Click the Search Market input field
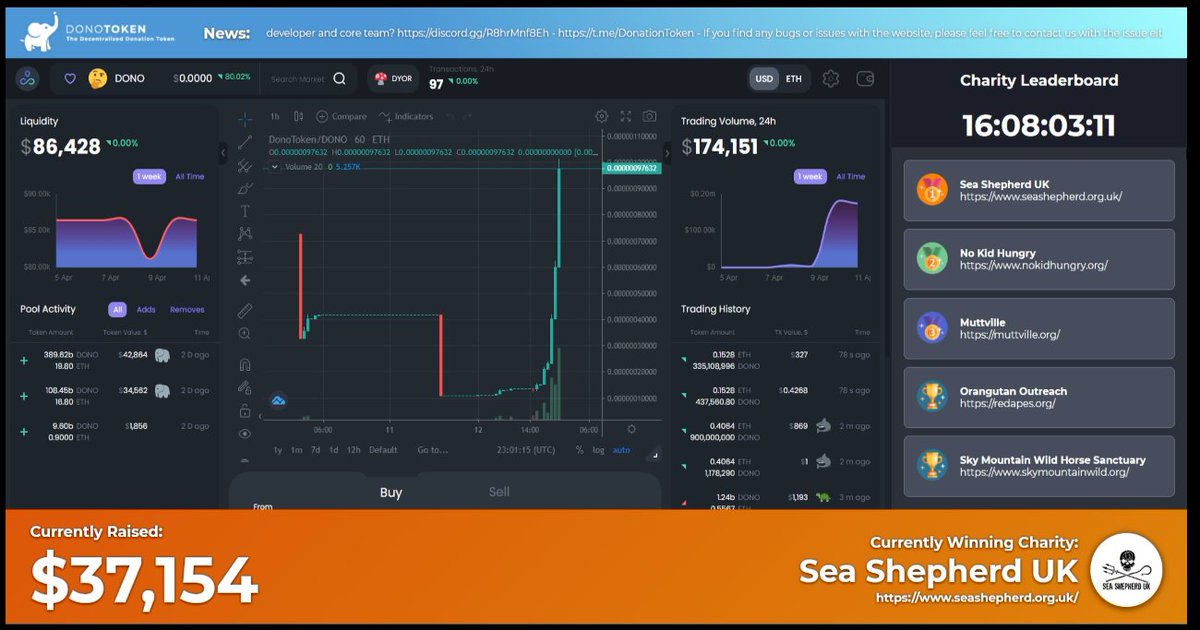 coord(299,79)
